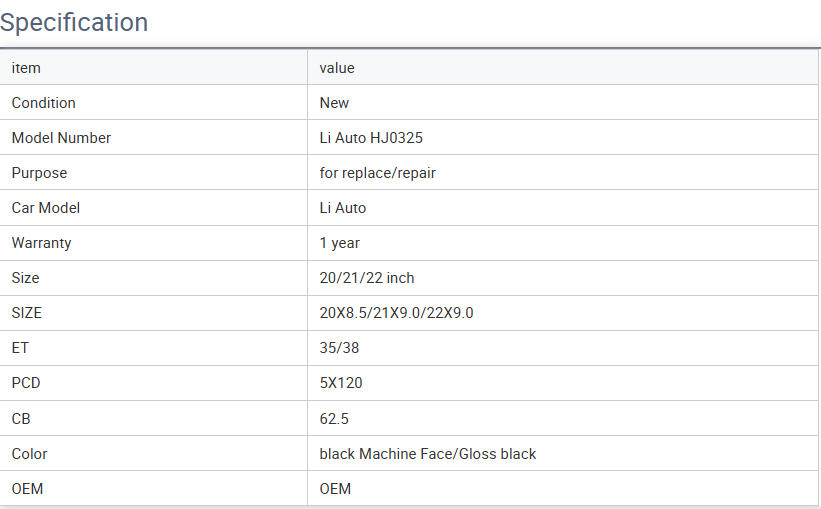Select the Model Number label cell
The image size is (821, 509).
[x=61, y=138]
